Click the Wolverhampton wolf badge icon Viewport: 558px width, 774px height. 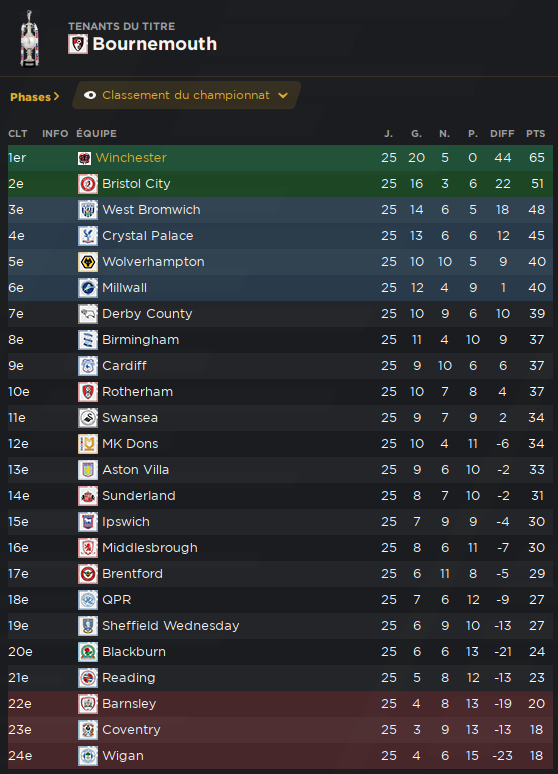(88, 262)
